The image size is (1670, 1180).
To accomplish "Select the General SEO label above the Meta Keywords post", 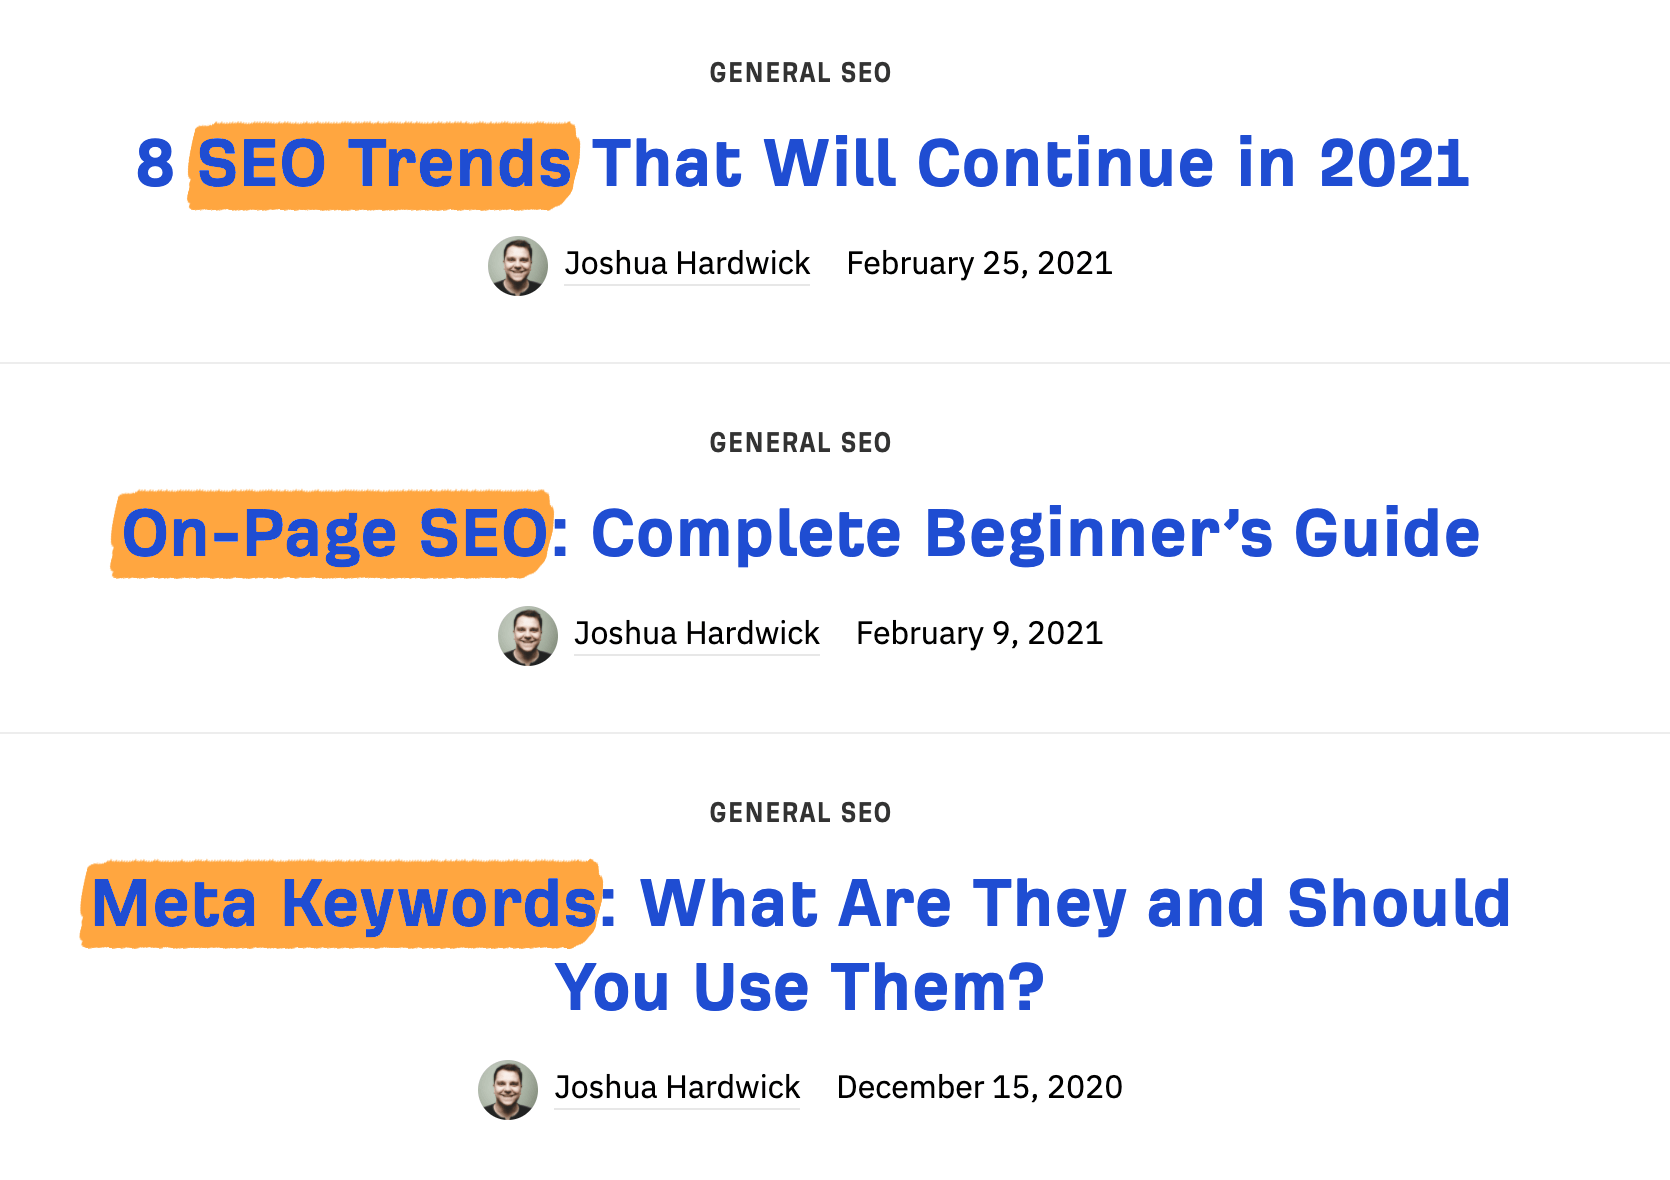I will pyautogui.click(x=800, y=813).
